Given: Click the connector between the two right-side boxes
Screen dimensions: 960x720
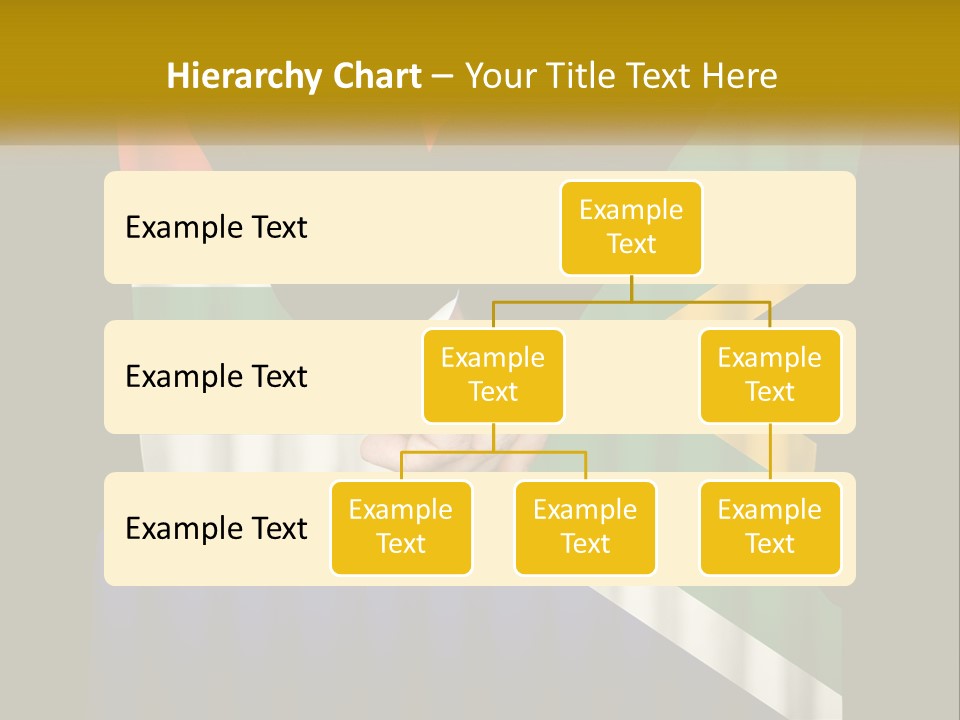Looking at the screenshot, I should pyautogui.click(x=770, y=452).
